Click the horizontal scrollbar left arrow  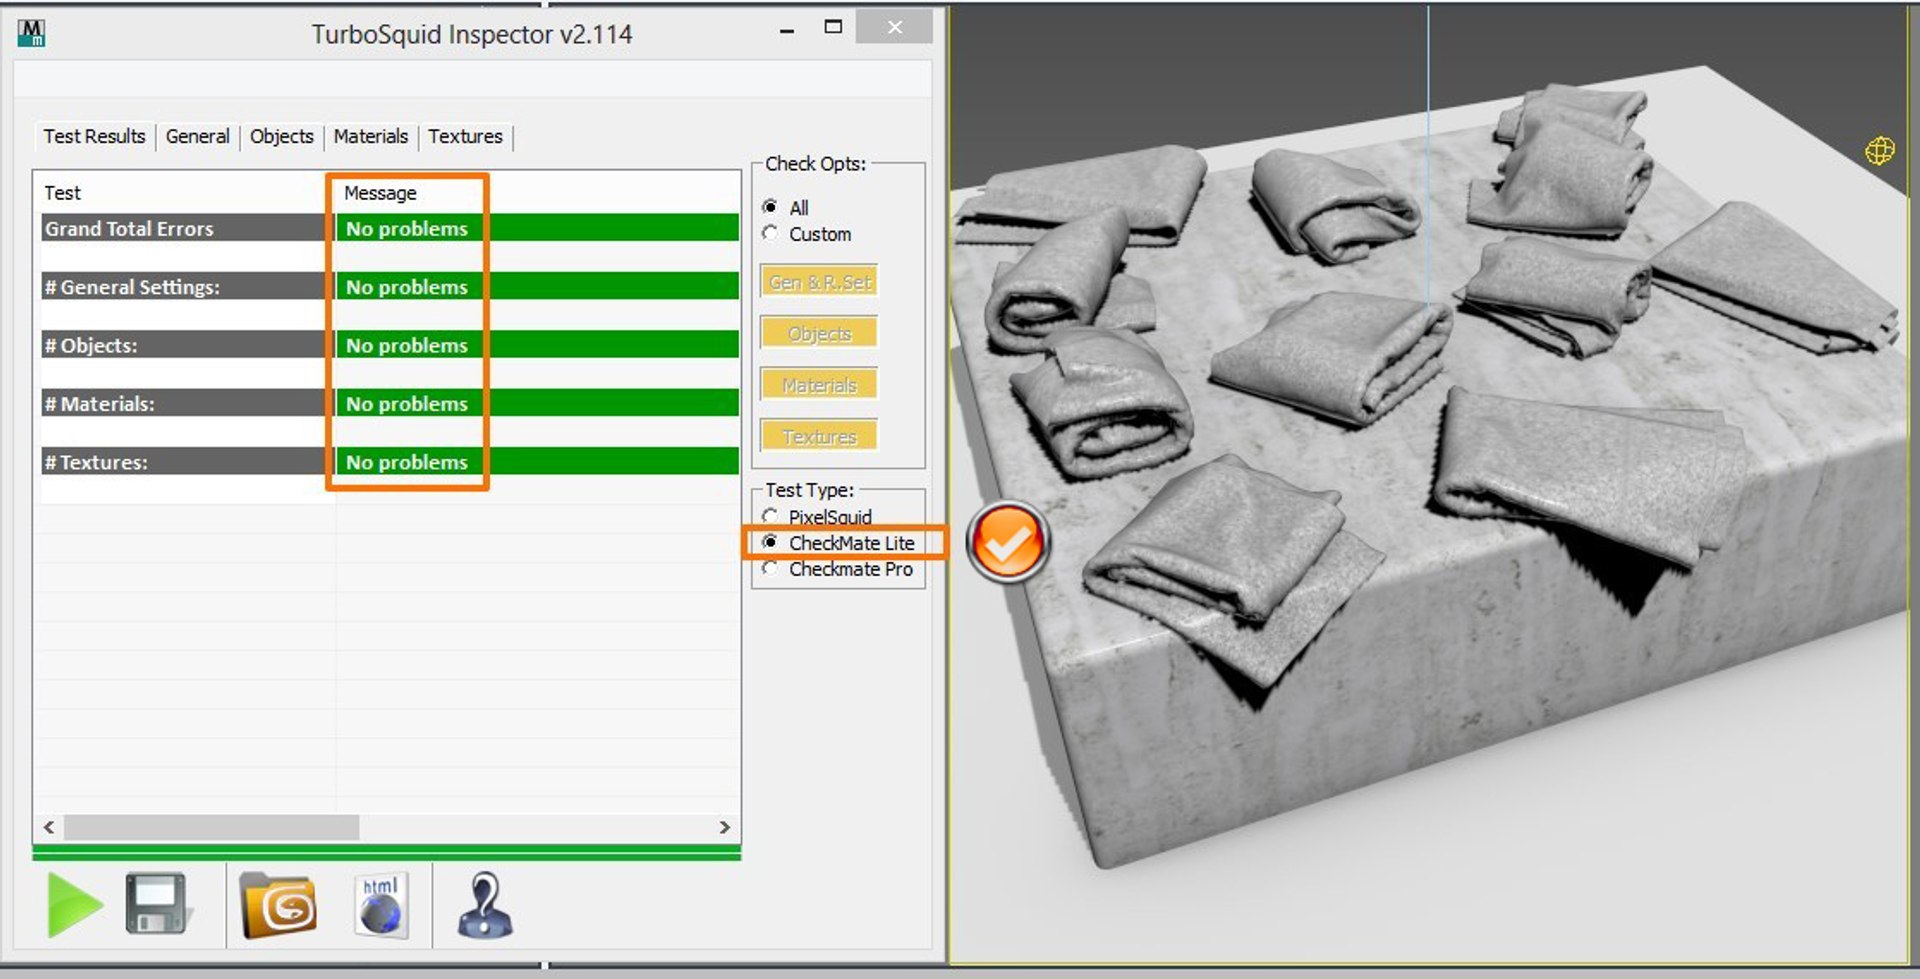49,827
